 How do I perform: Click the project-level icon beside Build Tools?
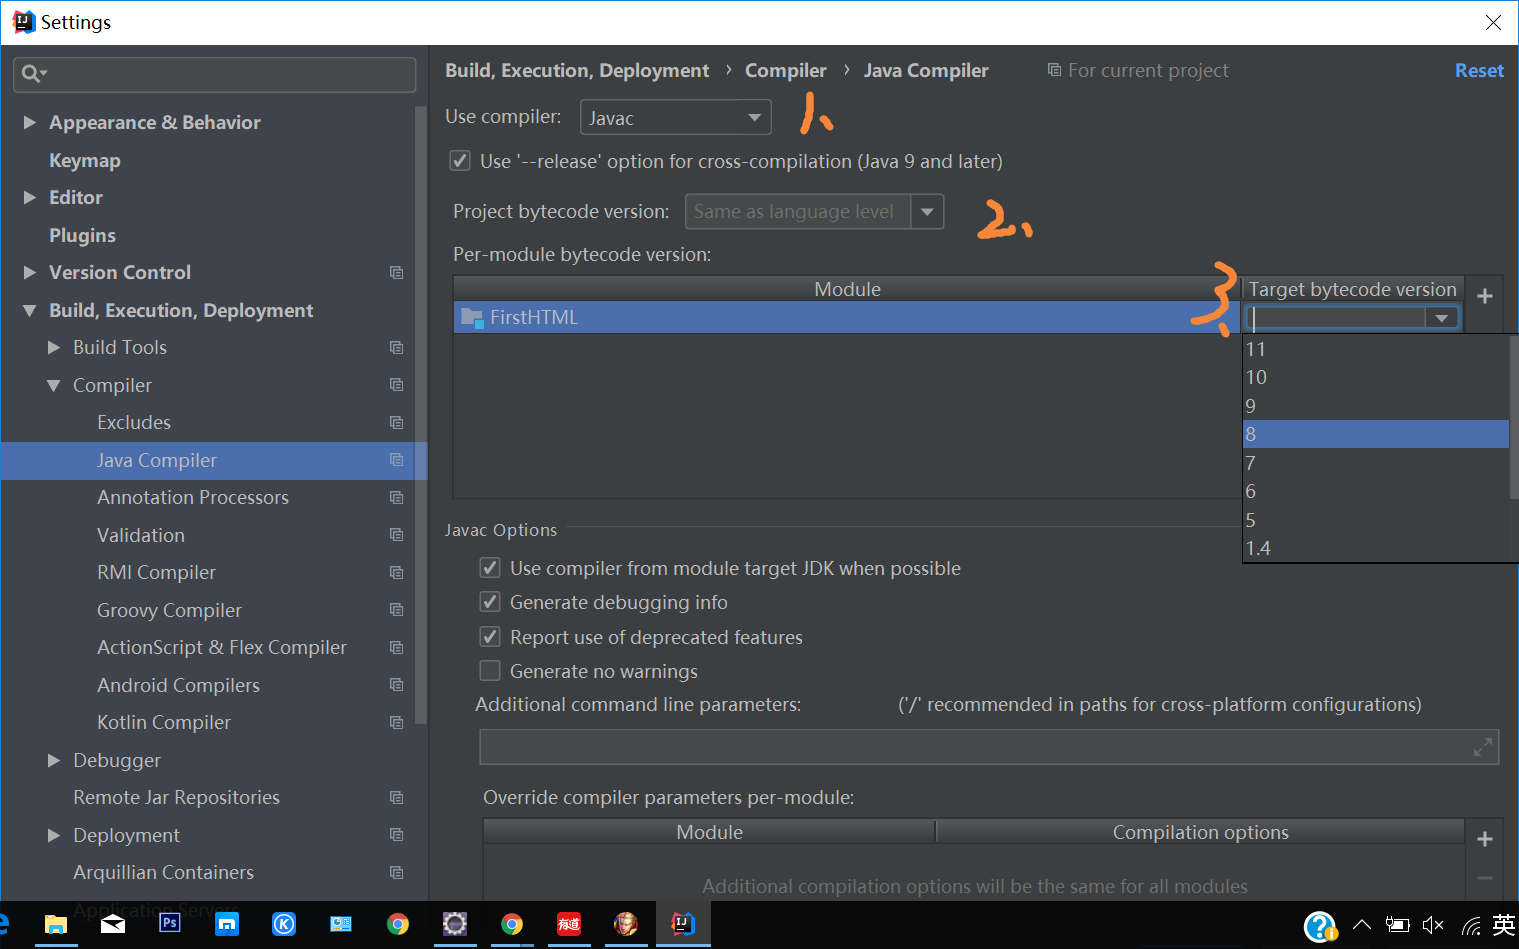[396, 347]
